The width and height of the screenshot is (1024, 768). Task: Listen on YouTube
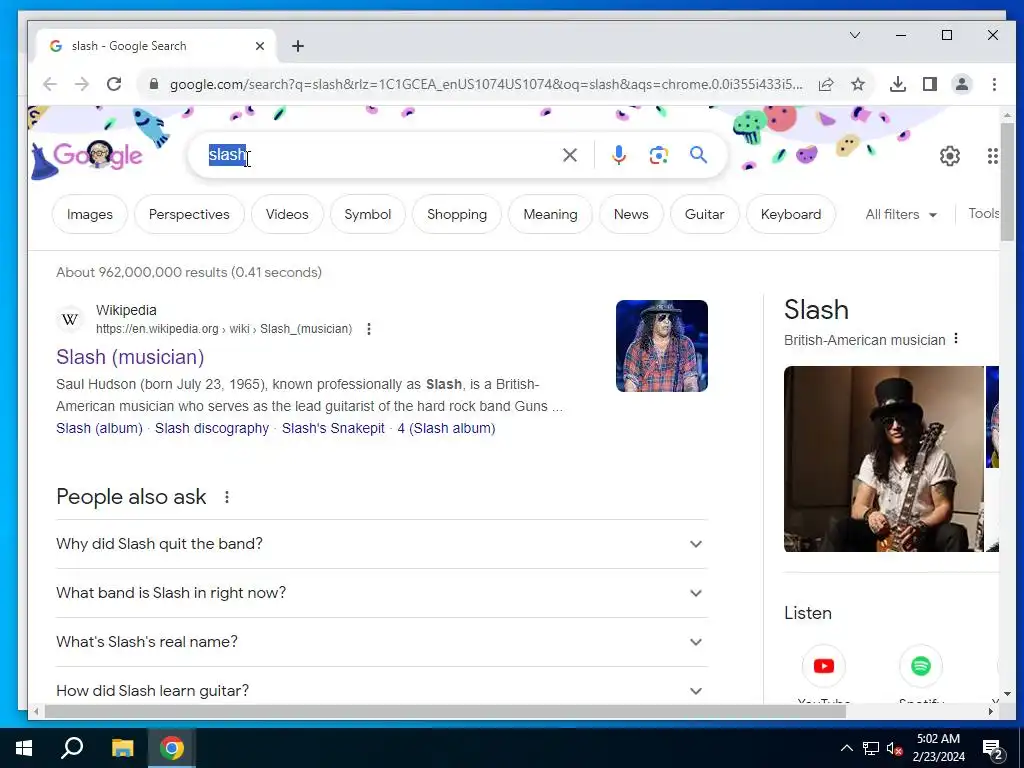[x=824, y=666]
